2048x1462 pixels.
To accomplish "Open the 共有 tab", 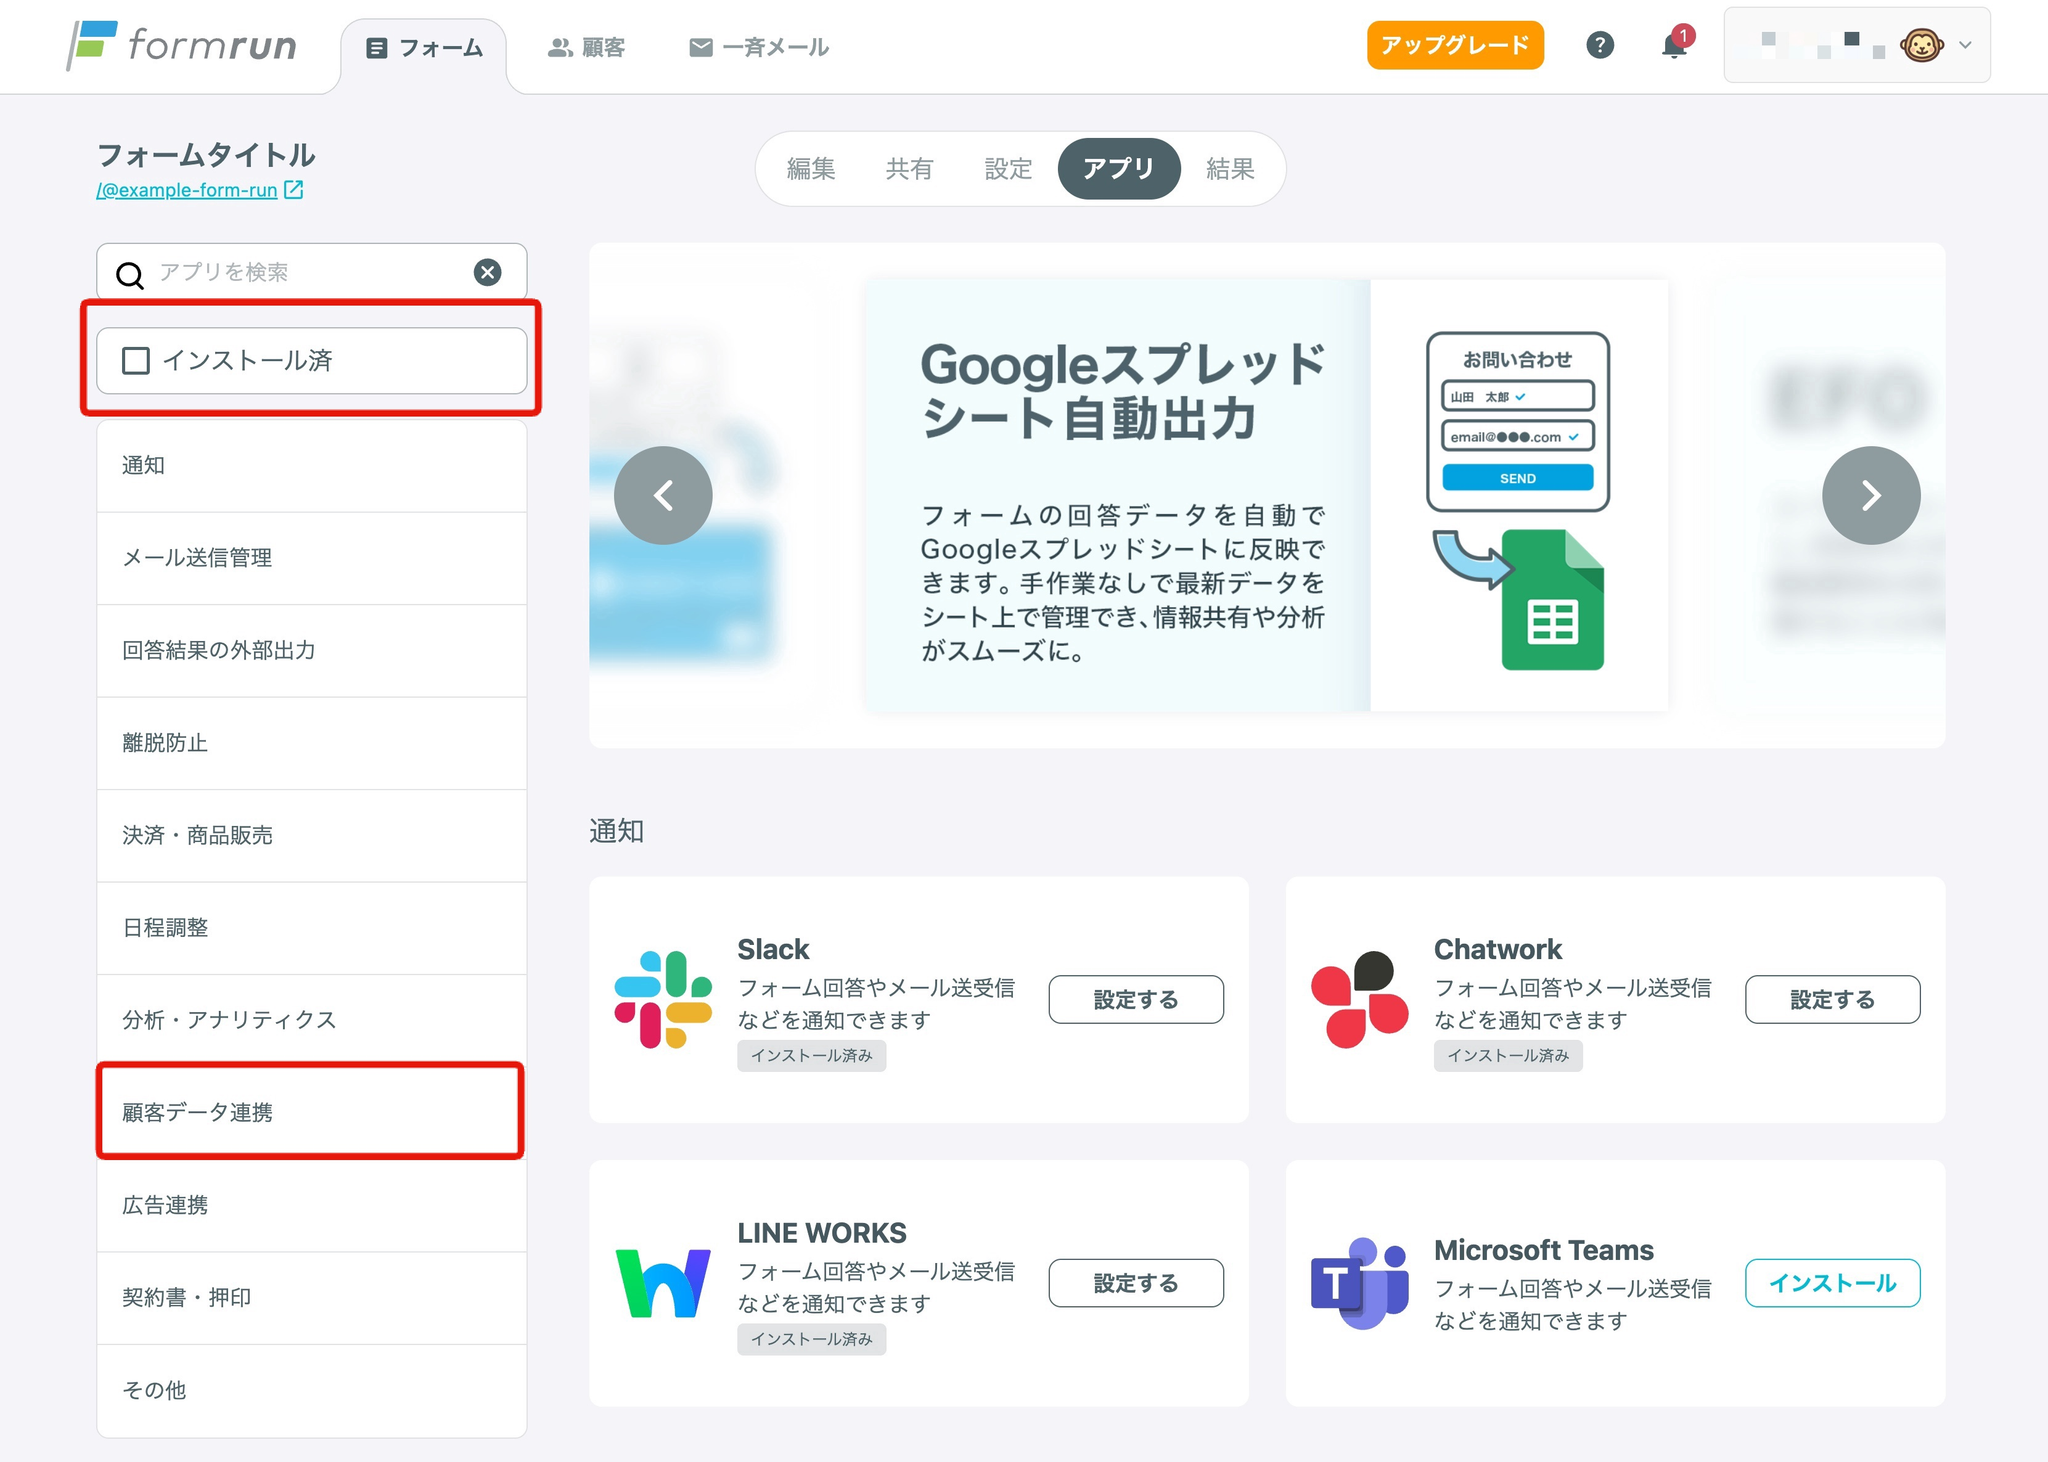I will coord(910,169).
